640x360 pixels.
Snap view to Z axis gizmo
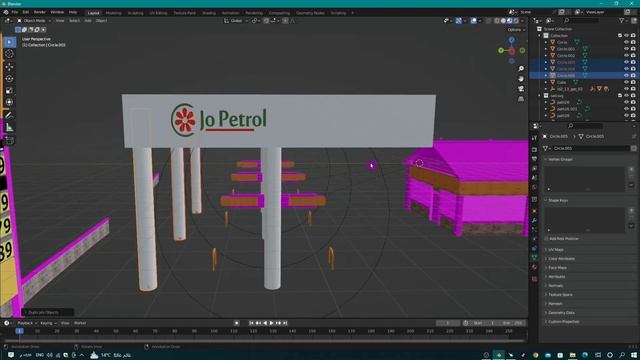pos(511,40)
